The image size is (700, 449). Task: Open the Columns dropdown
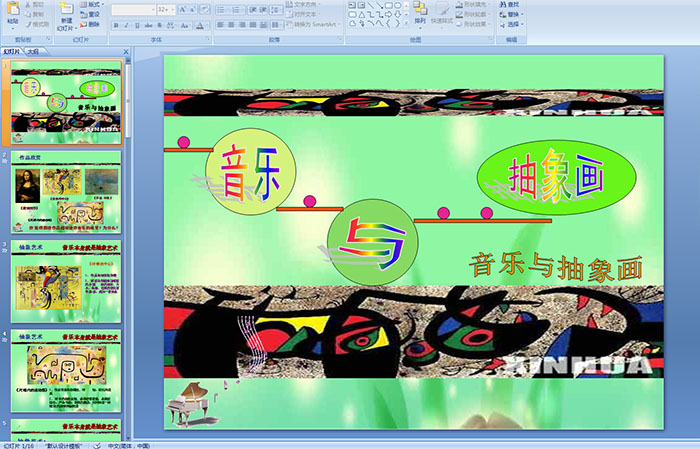pyautogui.click(x=277, y=25)
